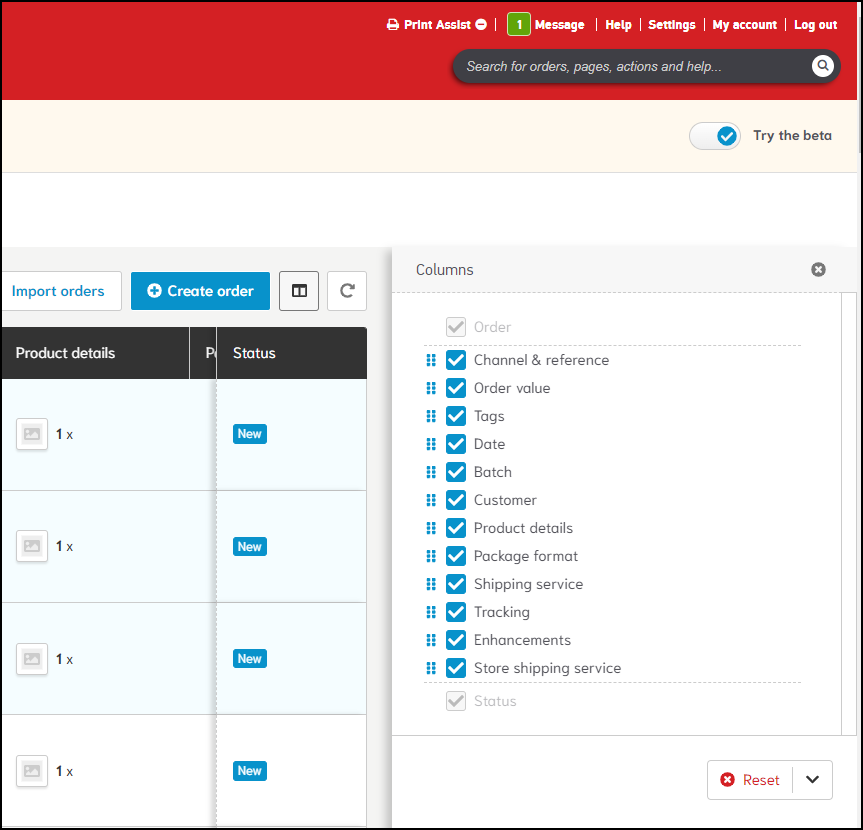Disable the Order value column
This screenshot has width=863, height=830.
(x=456, y=388)
